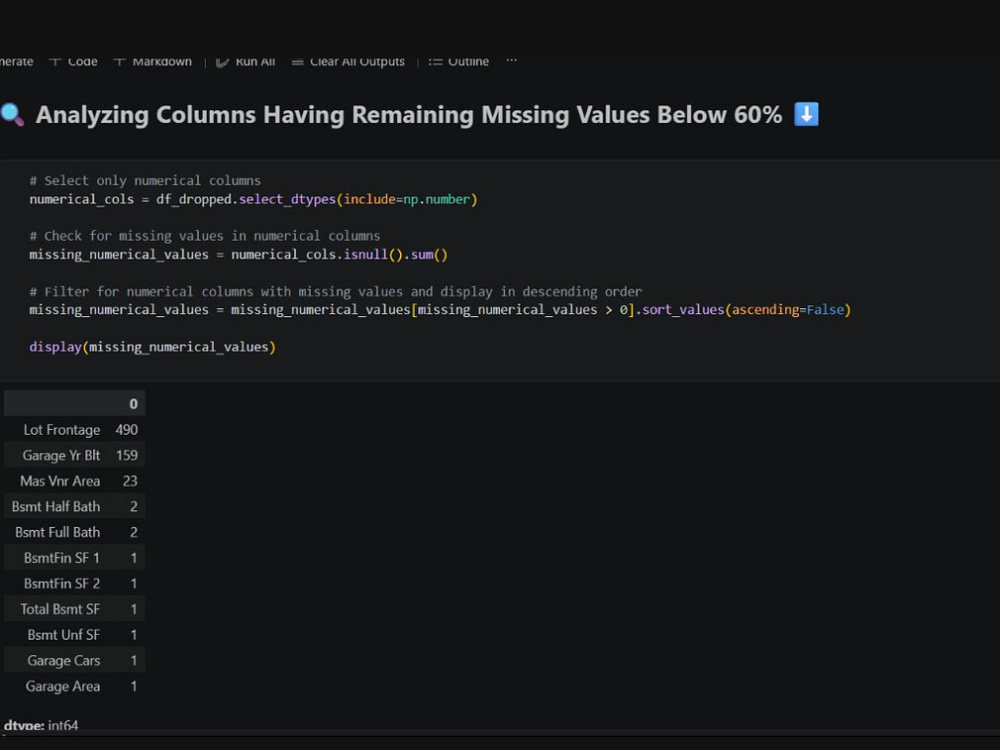Click the display(missing_numerical_values) line
Viewport: 1000px width, 750px height.
point(152,347)
